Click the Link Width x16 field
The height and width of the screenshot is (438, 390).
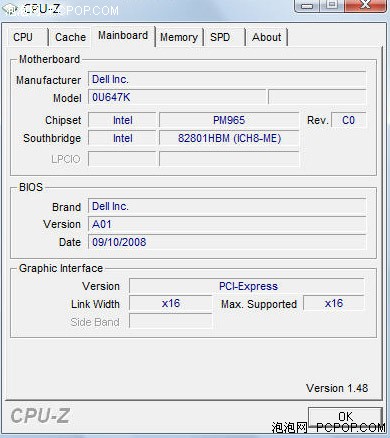[x=171, y=304]
